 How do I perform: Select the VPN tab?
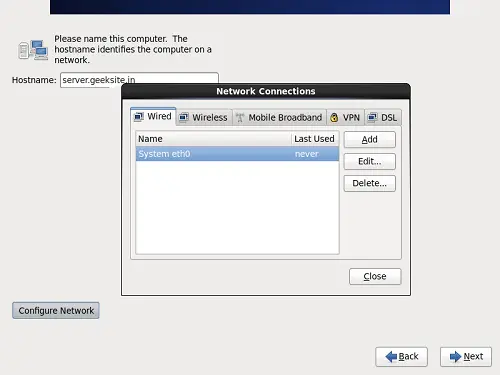pos(345,118)
